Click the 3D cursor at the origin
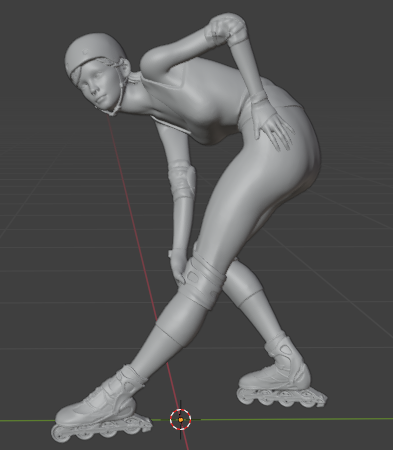The width and height of the screenshot is (393, 450). (181, 420)
